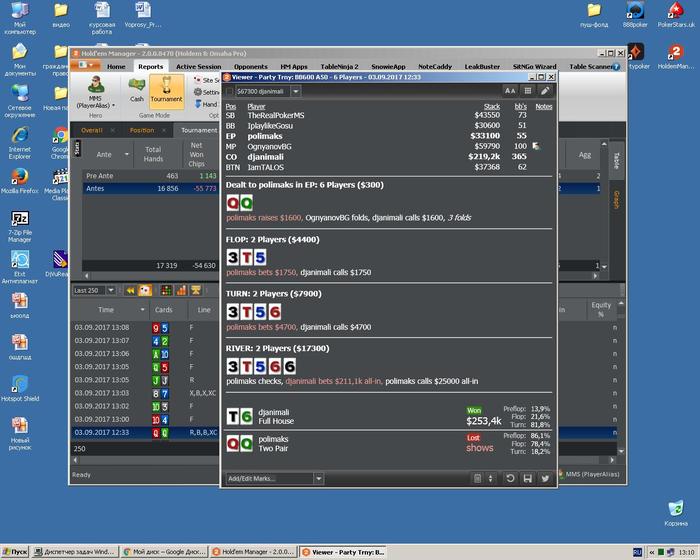
Task: Open Mozilla Firefox desktop icon
Action: click(20, 181)
